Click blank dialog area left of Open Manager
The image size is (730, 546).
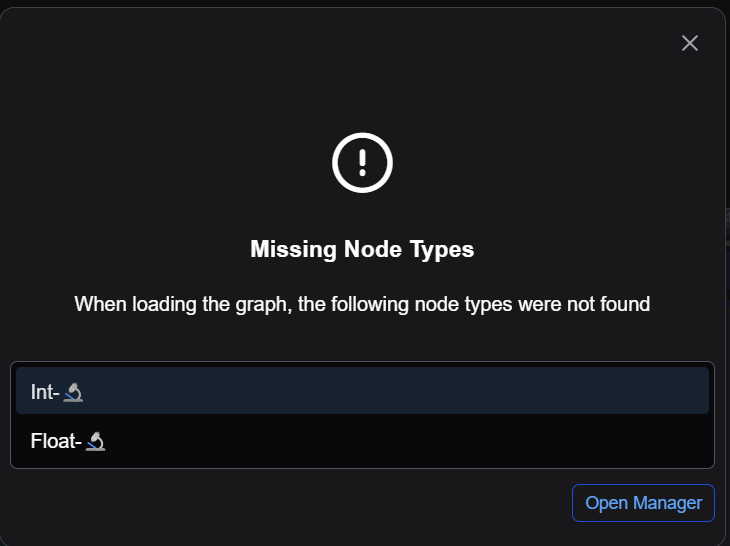300,503
